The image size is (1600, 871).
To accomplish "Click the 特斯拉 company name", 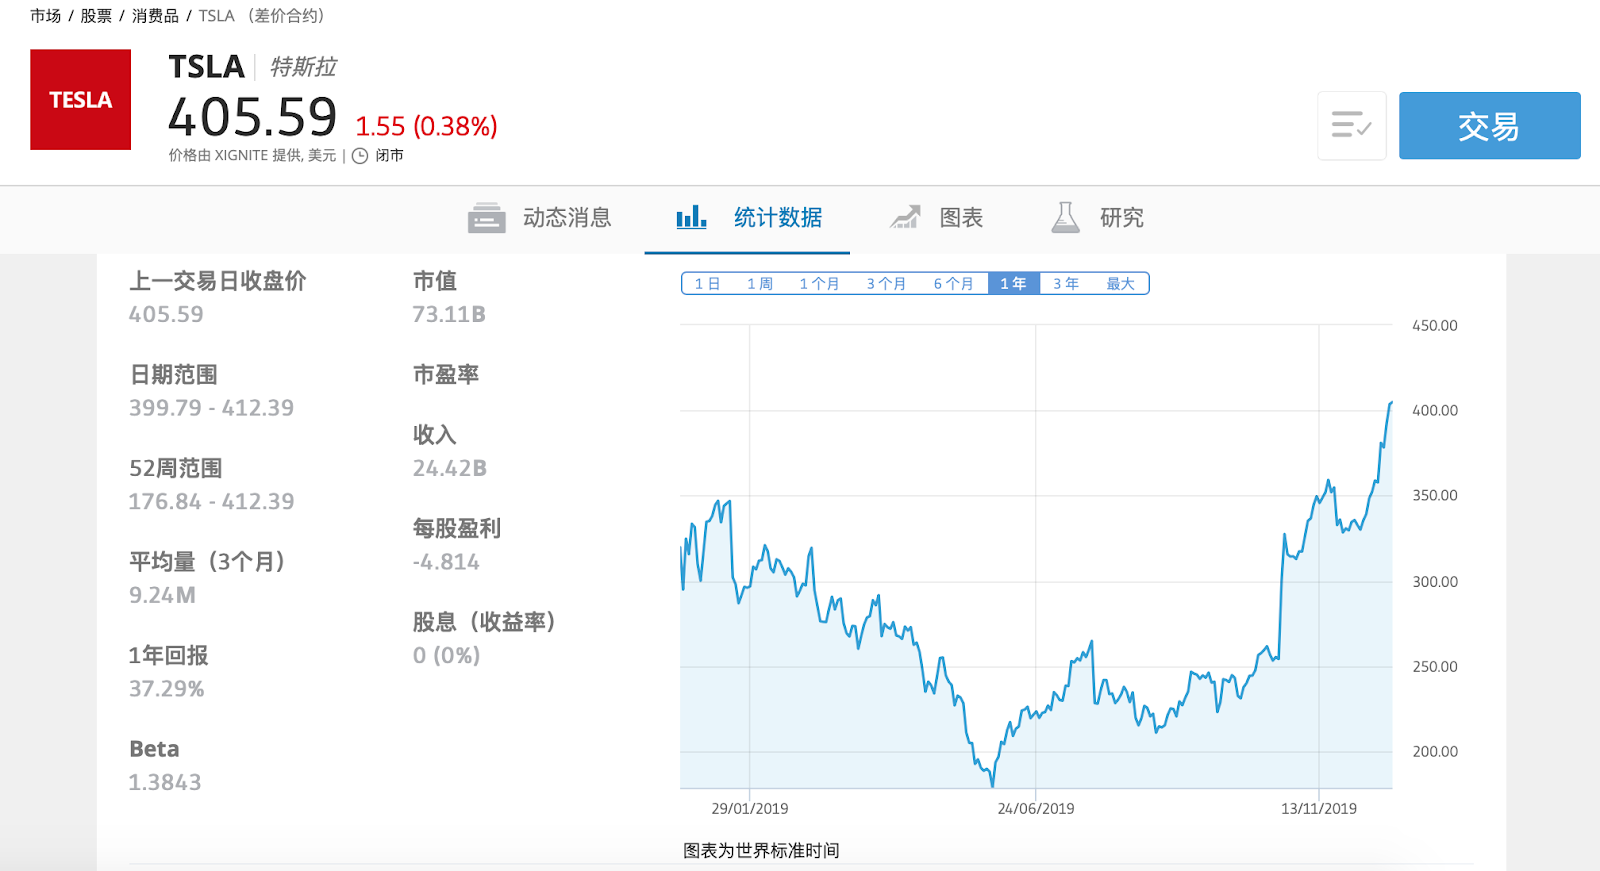I will [x=303, y=67].
